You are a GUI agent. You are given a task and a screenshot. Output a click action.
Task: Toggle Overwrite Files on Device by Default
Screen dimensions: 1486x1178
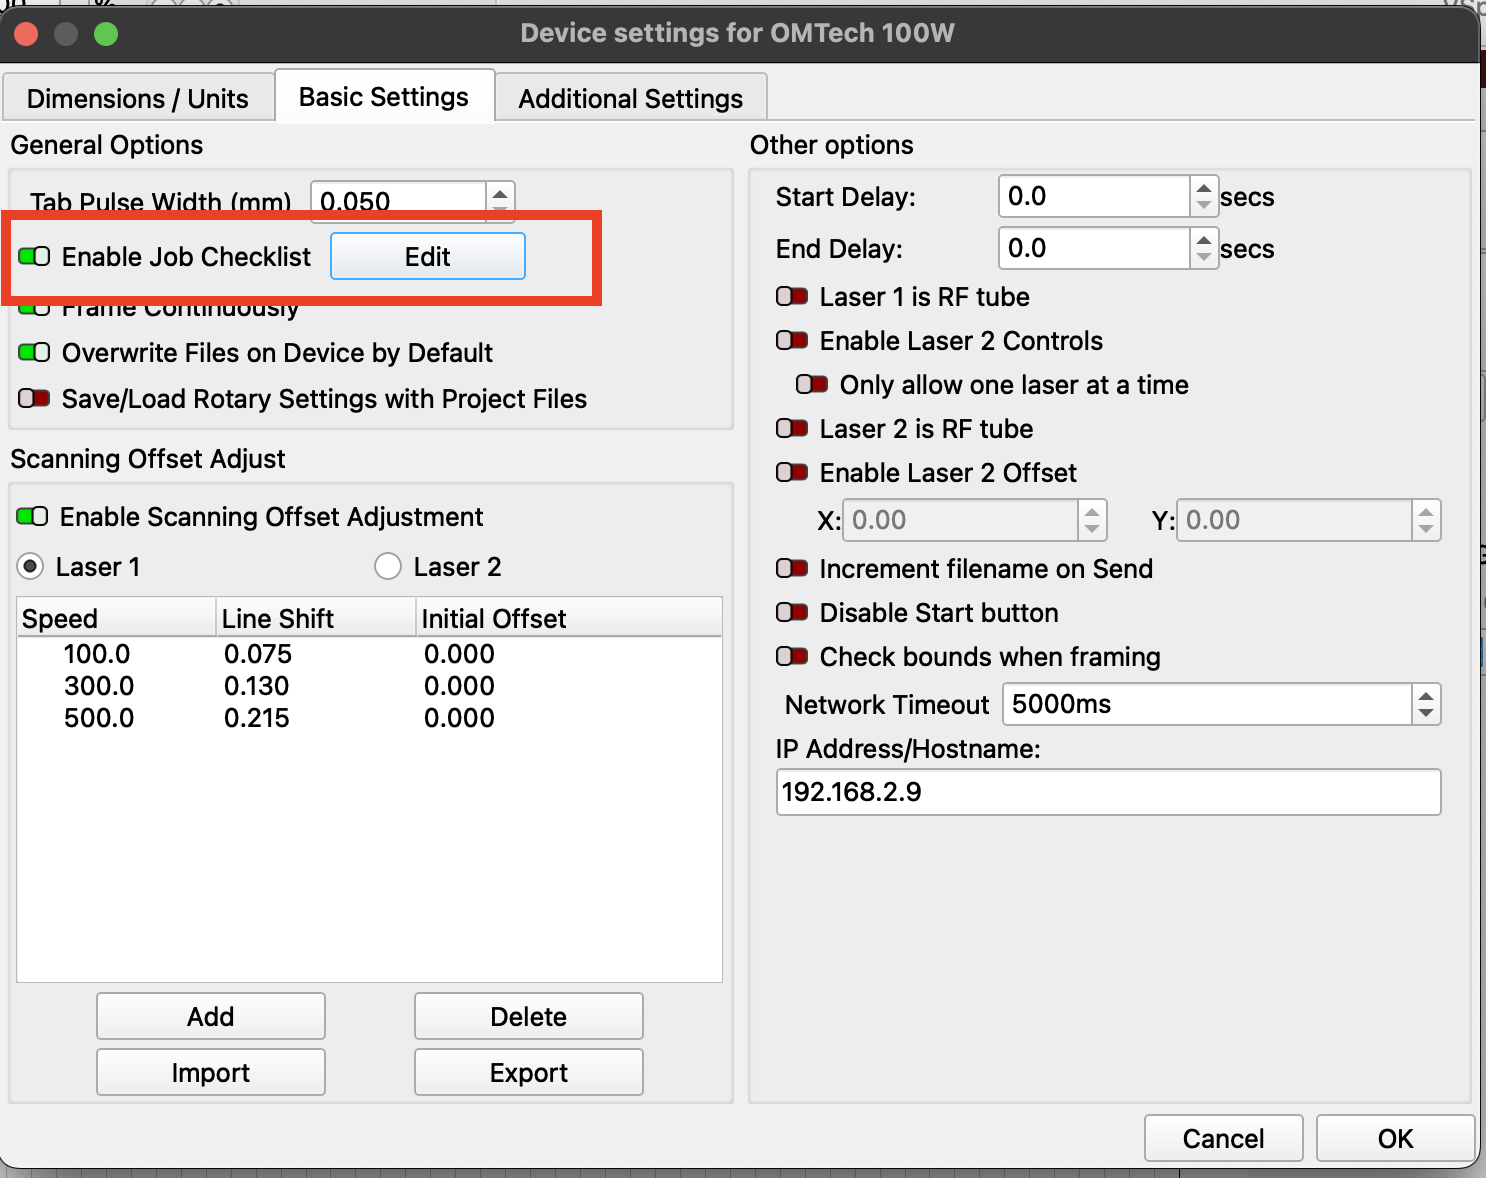[35, 353]
